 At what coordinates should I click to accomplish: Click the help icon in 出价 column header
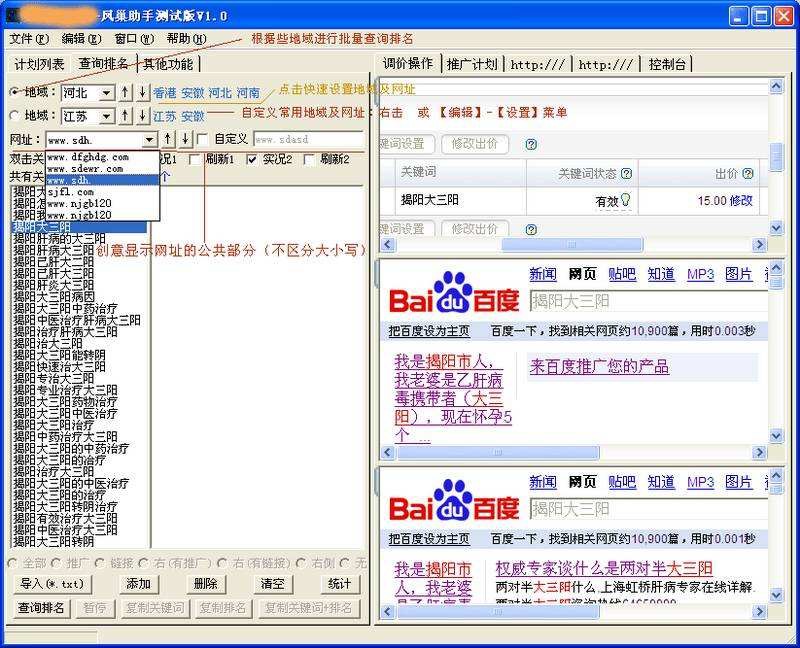(748, 173)
